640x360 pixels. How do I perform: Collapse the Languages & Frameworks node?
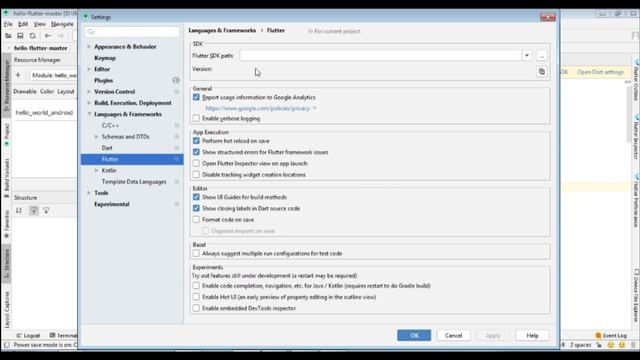click(89, 114)
